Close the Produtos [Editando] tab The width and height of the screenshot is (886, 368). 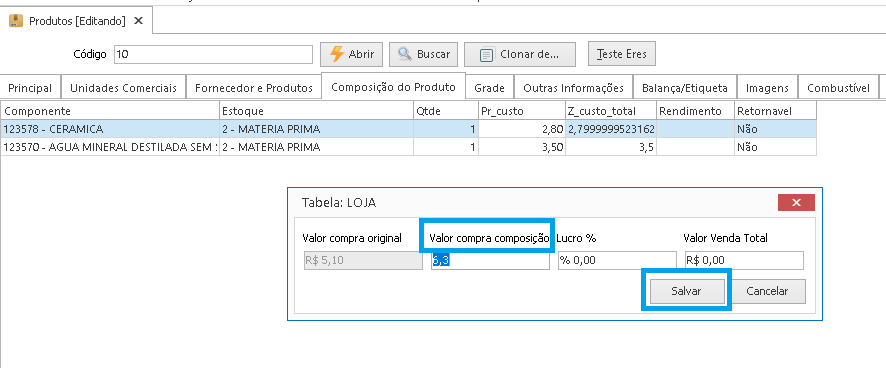[x=138, y=21]
